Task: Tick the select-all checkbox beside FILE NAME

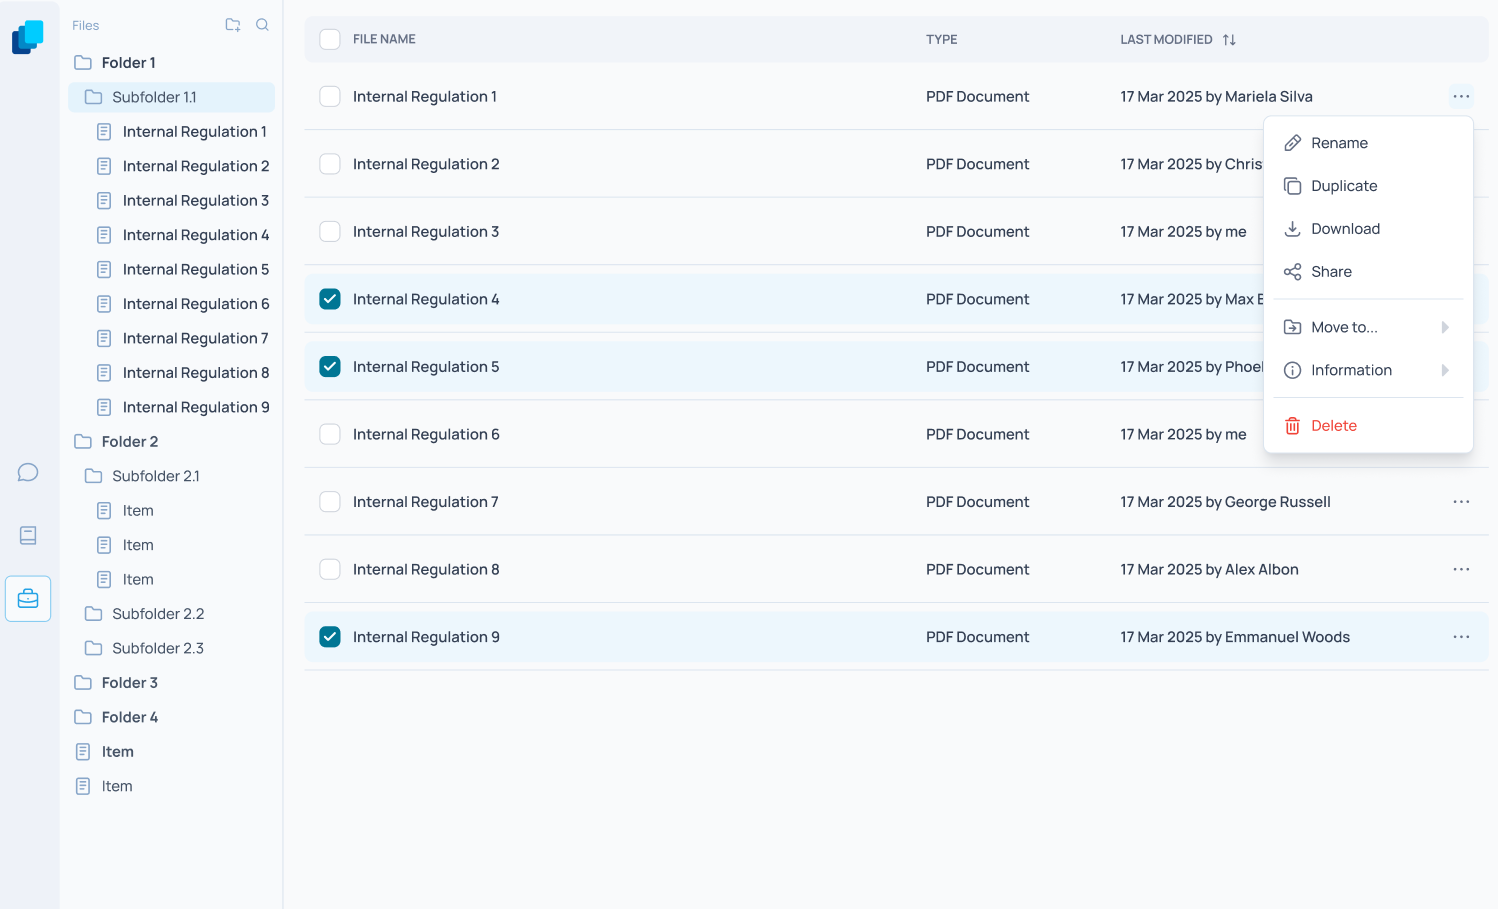Action: (330, 39)
